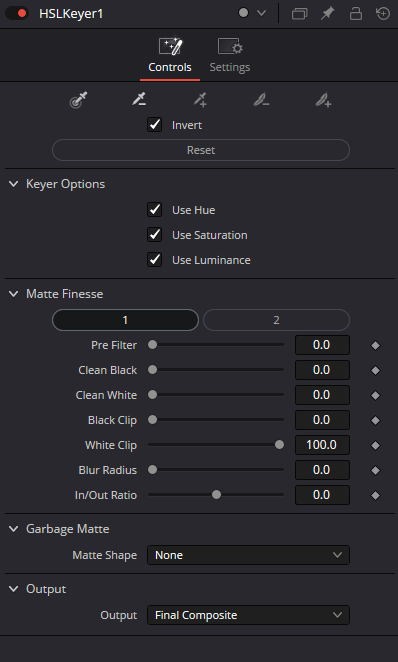Click the HSLKeyer1 node name
The height and width of the screenshot is (662, 398).
71,14
